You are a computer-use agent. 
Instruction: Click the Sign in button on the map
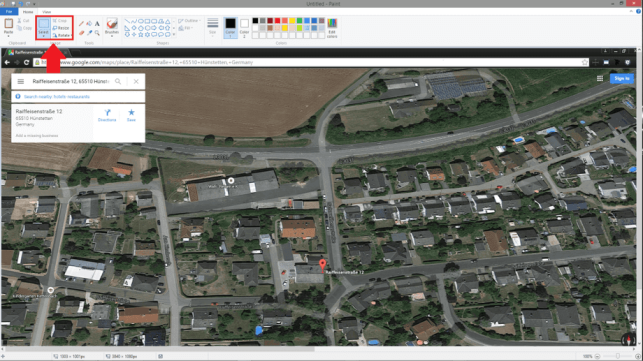tap(622, 78)
